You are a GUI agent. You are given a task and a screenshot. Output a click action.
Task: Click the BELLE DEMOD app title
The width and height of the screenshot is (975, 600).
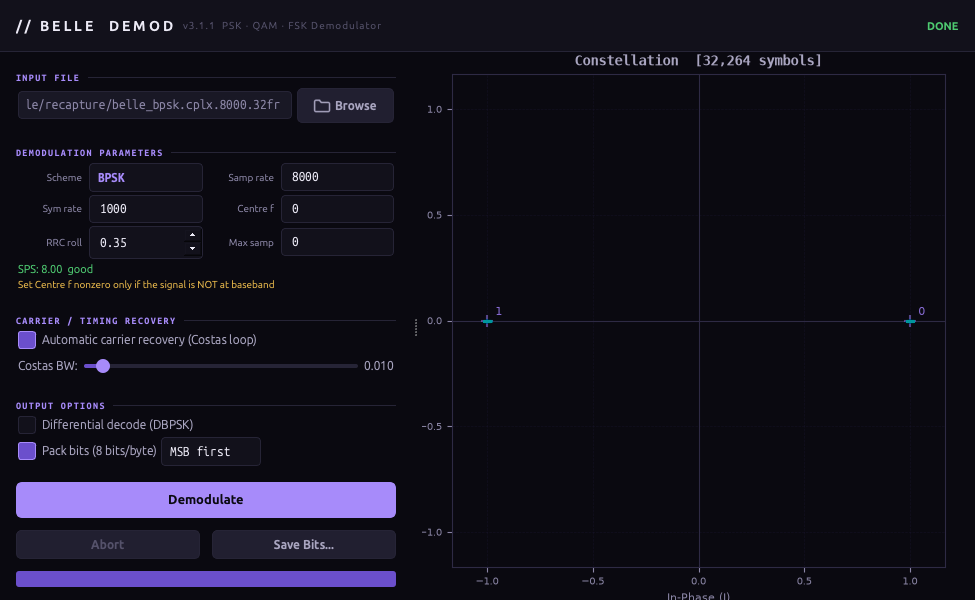(95, 26)
